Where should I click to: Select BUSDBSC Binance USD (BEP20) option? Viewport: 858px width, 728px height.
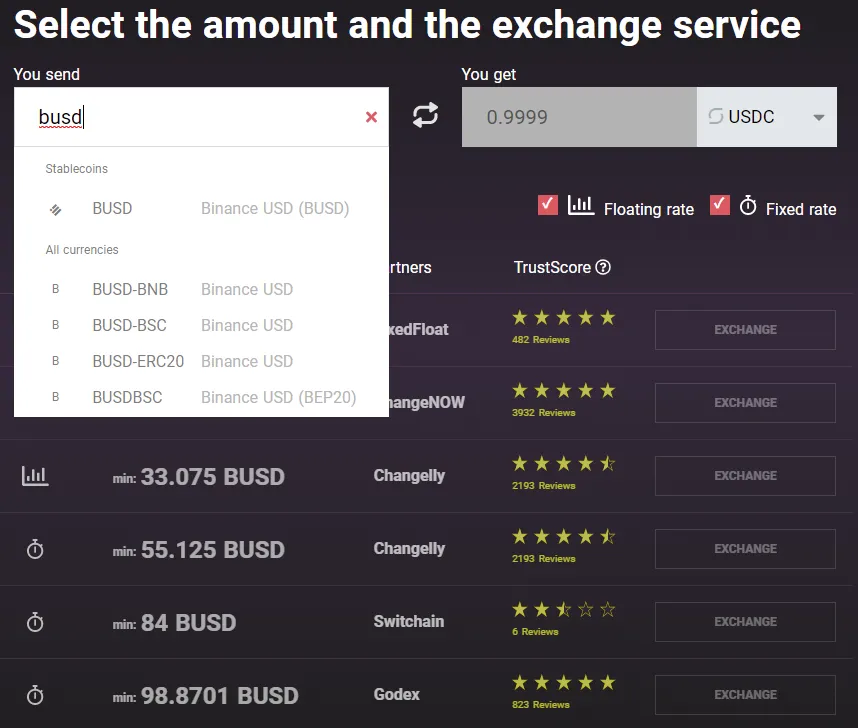click(201, 397)
